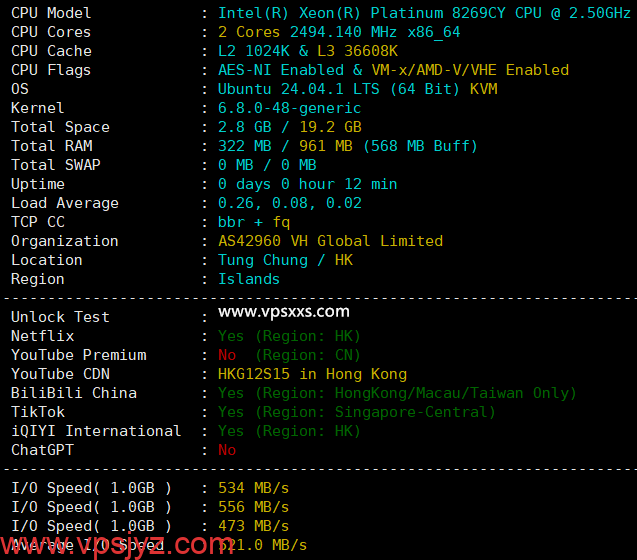Click the load average '0.26, 0.08, 0.02'

[x=290, y=203]
